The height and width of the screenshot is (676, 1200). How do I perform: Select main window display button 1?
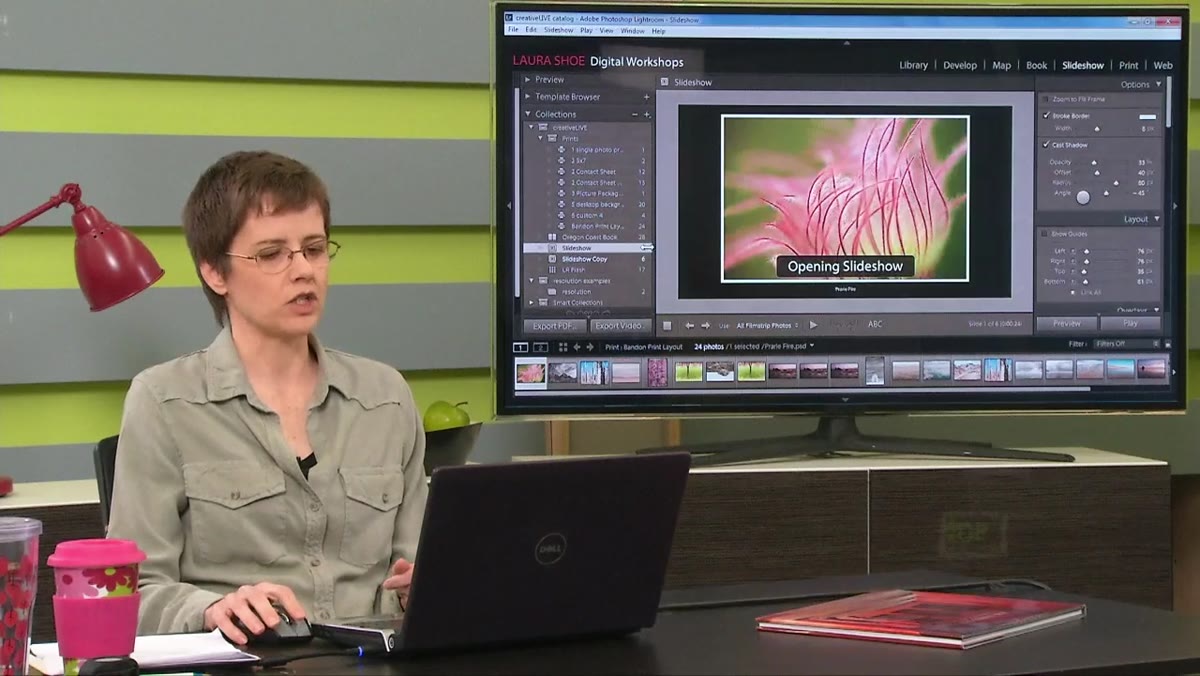520,347
